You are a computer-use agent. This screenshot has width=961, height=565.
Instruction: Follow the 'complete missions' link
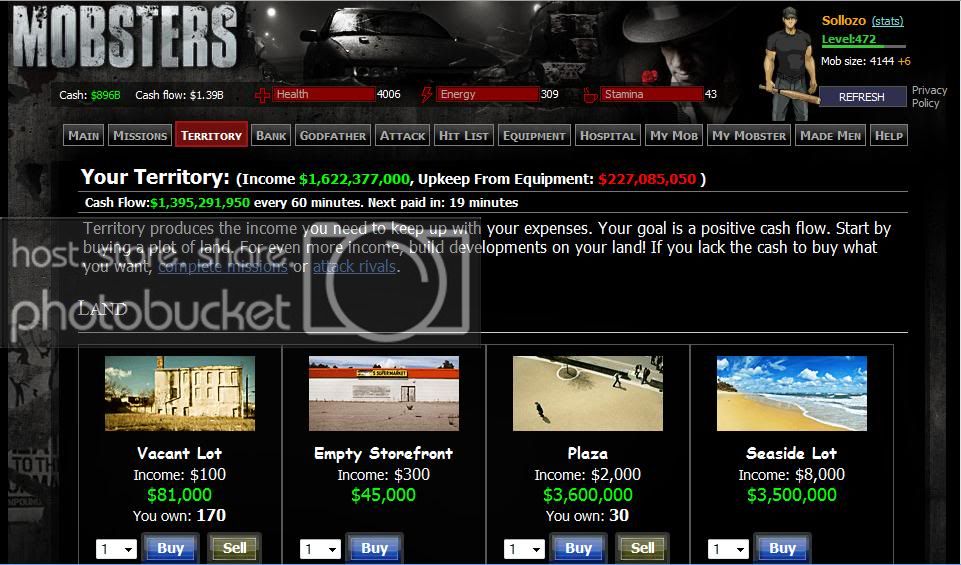coord(223,267)
